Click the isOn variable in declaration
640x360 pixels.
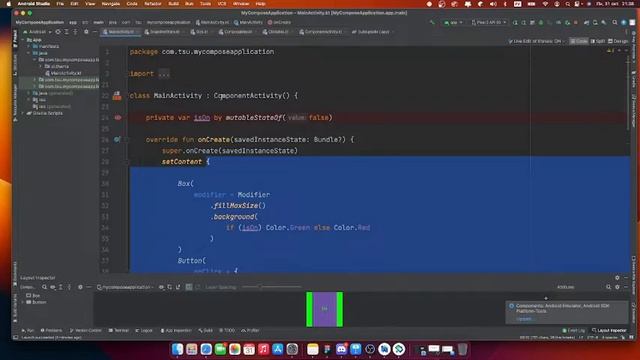pyautogui.click(x=202, y=118)
